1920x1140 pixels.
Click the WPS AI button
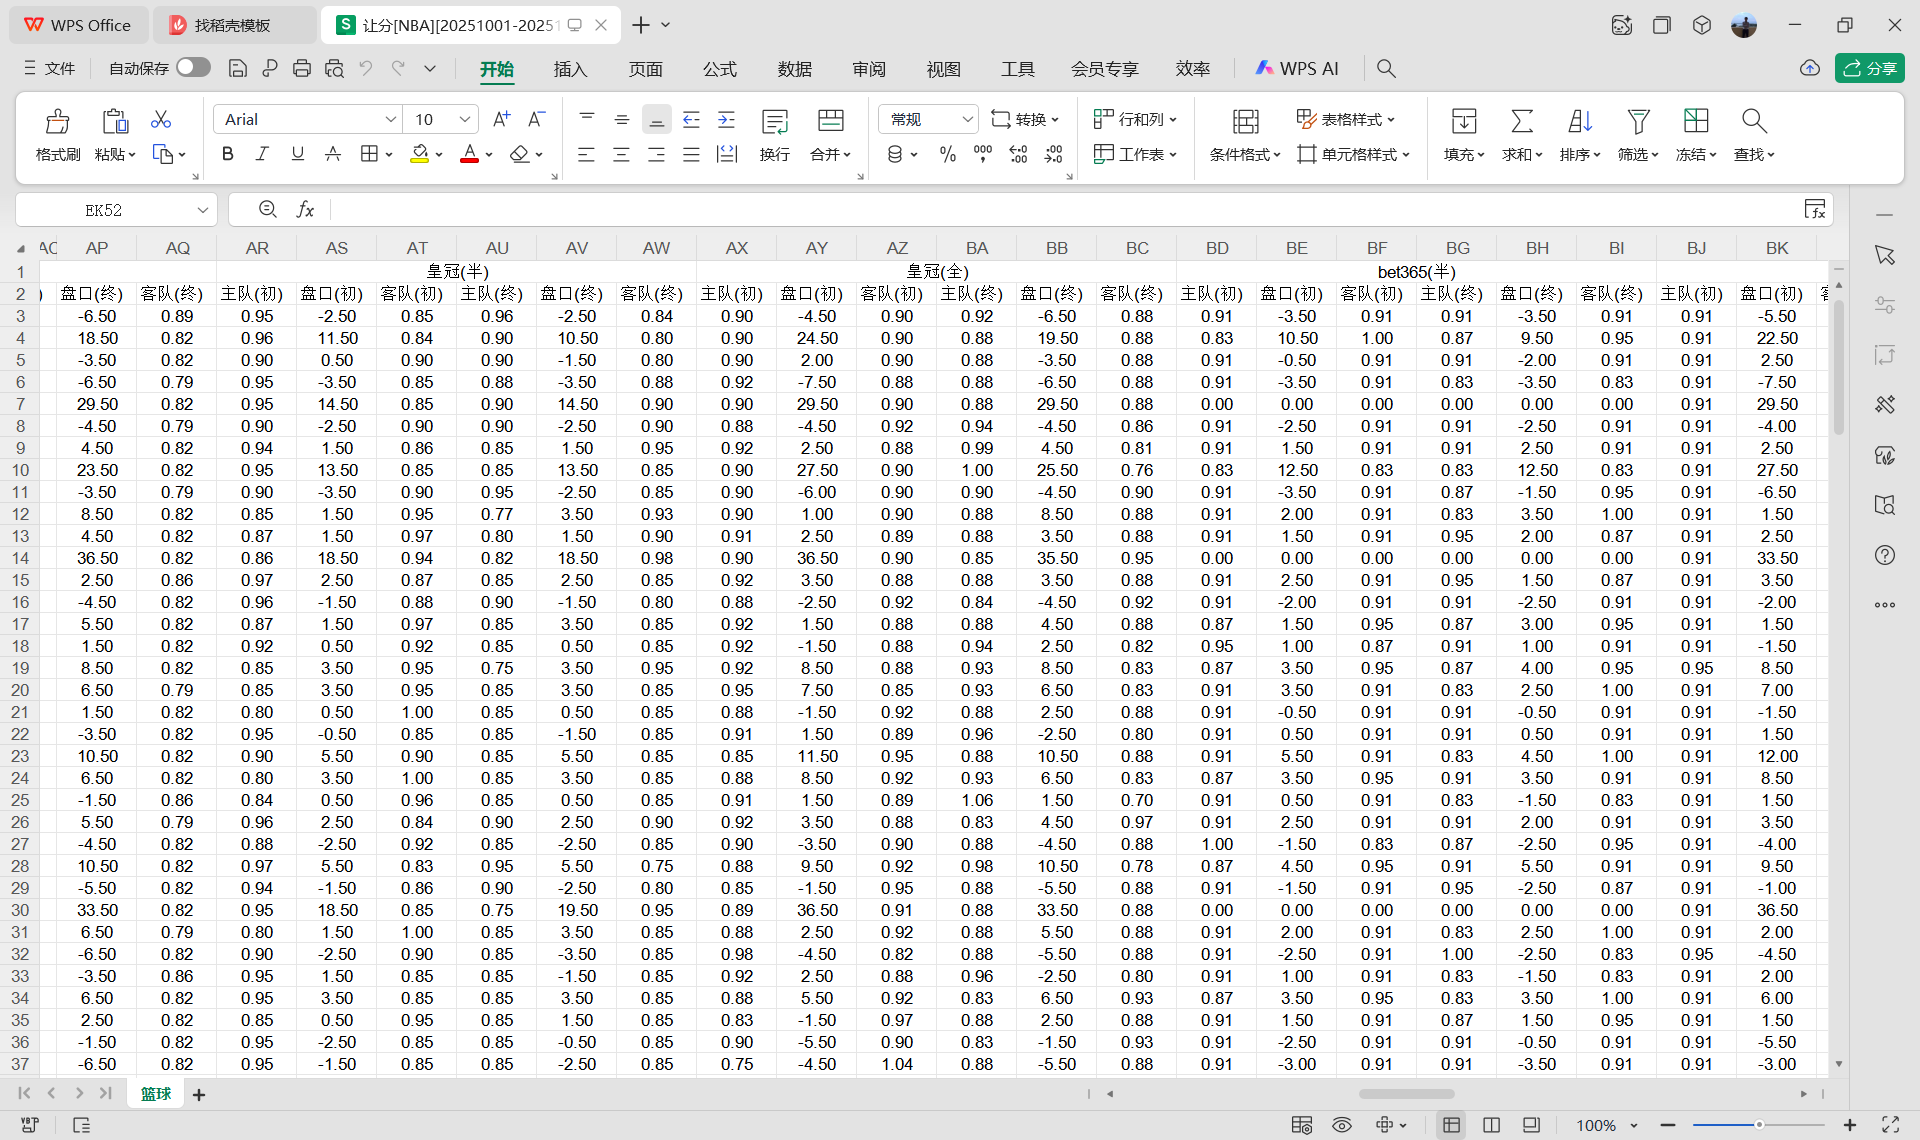click(1296, 68)
